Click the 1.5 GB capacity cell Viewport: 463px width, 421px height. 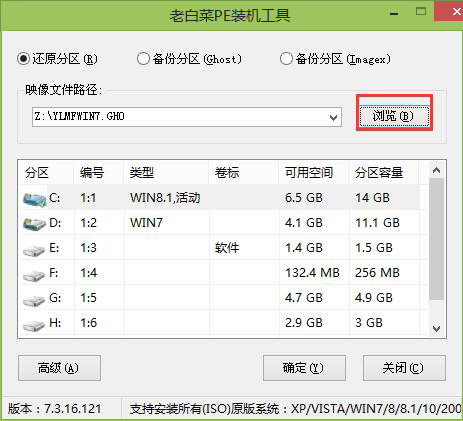coord(374,248)
